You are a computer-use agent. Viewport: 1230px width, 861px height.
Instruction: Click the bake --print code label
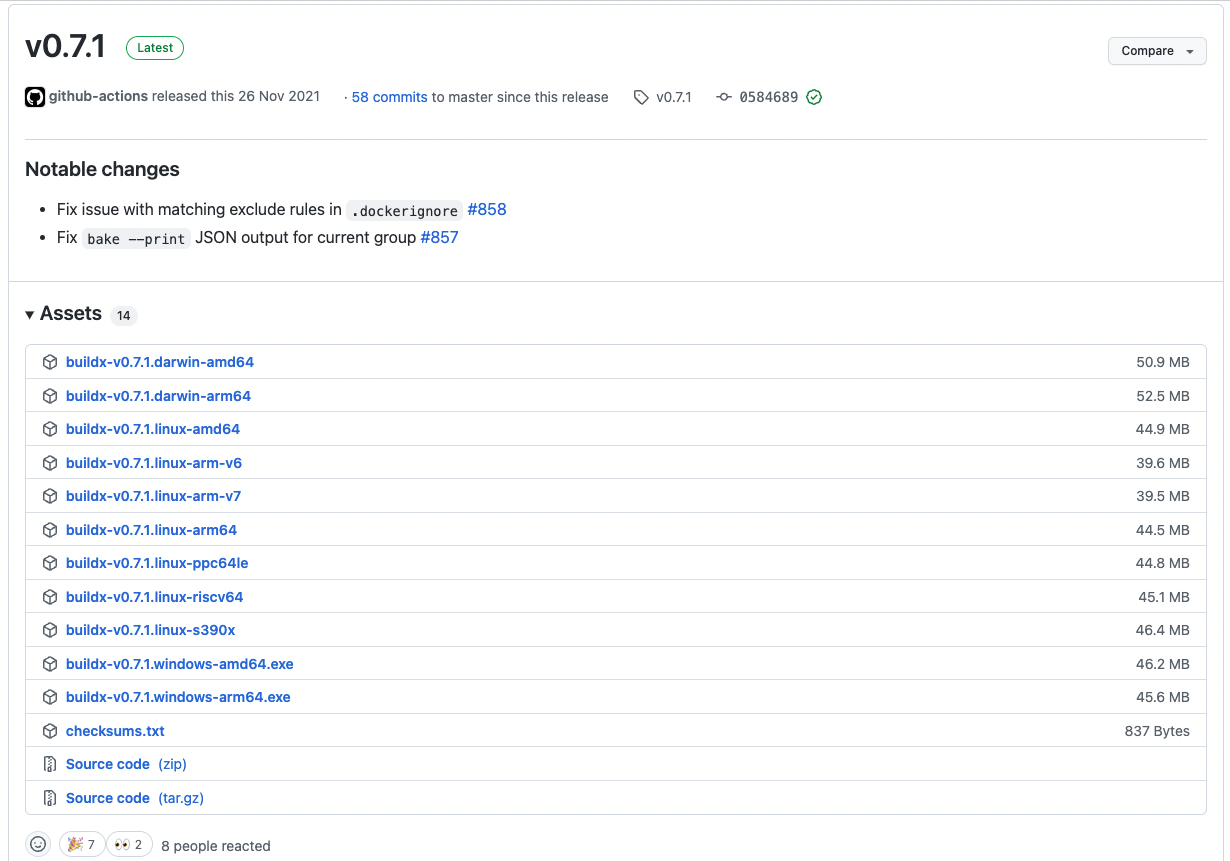[136, 239]
